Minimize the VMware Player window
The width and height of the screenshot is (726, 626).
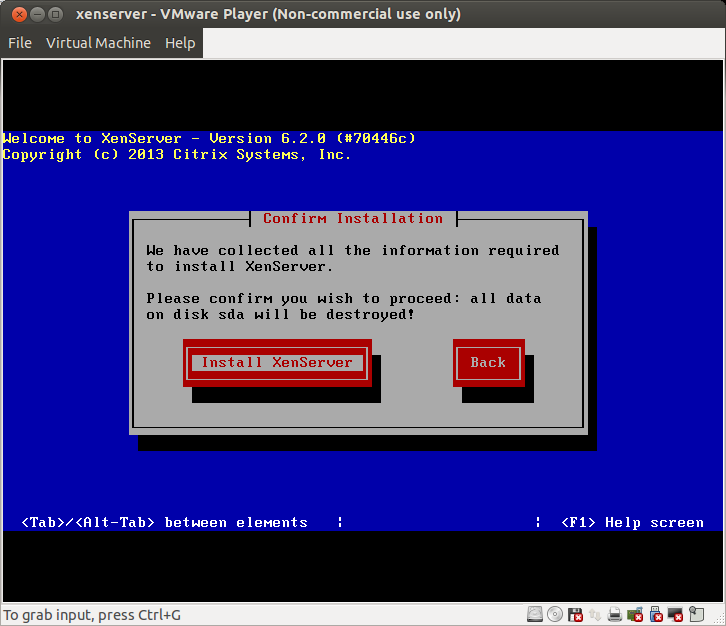[x=37, y=14]
